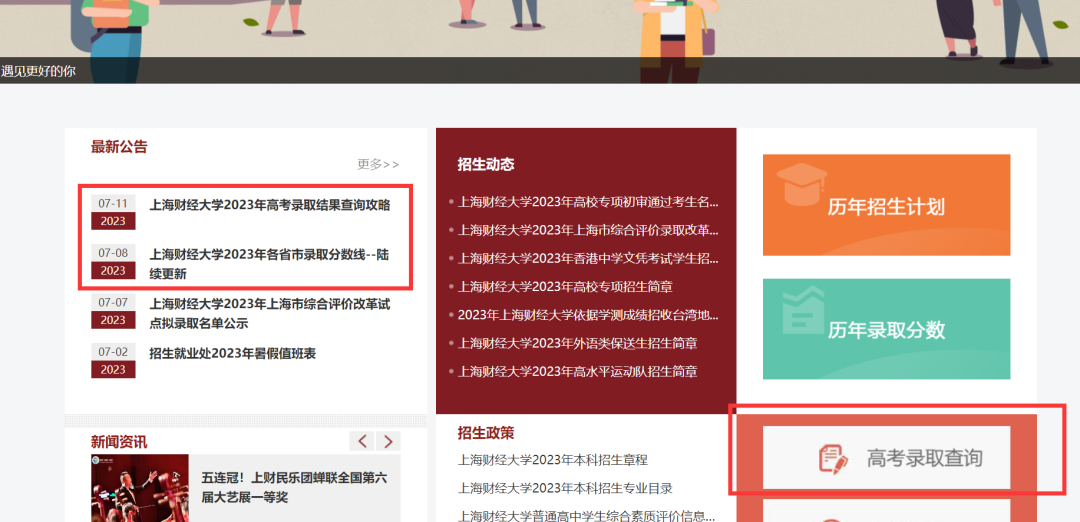Open 上海市综合评价改革试点拟录取名单公示 announcement
Screen dimensions: 1080x522
pos(270,313)
